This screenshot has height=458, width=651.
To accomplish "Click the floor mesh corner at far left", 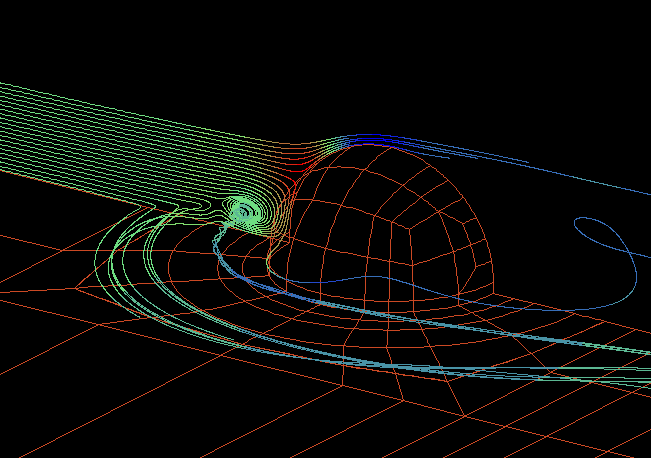I will (x=77, y=289).
